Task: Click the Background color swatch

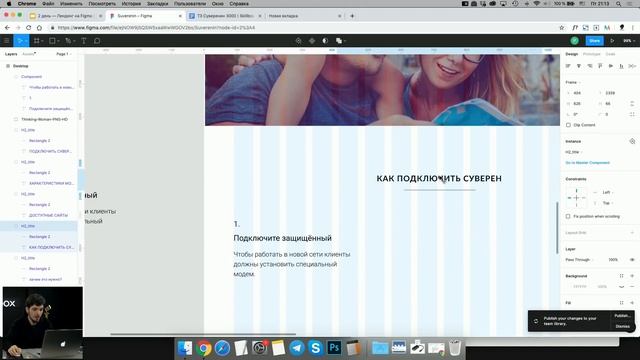Action: [568, 287]
